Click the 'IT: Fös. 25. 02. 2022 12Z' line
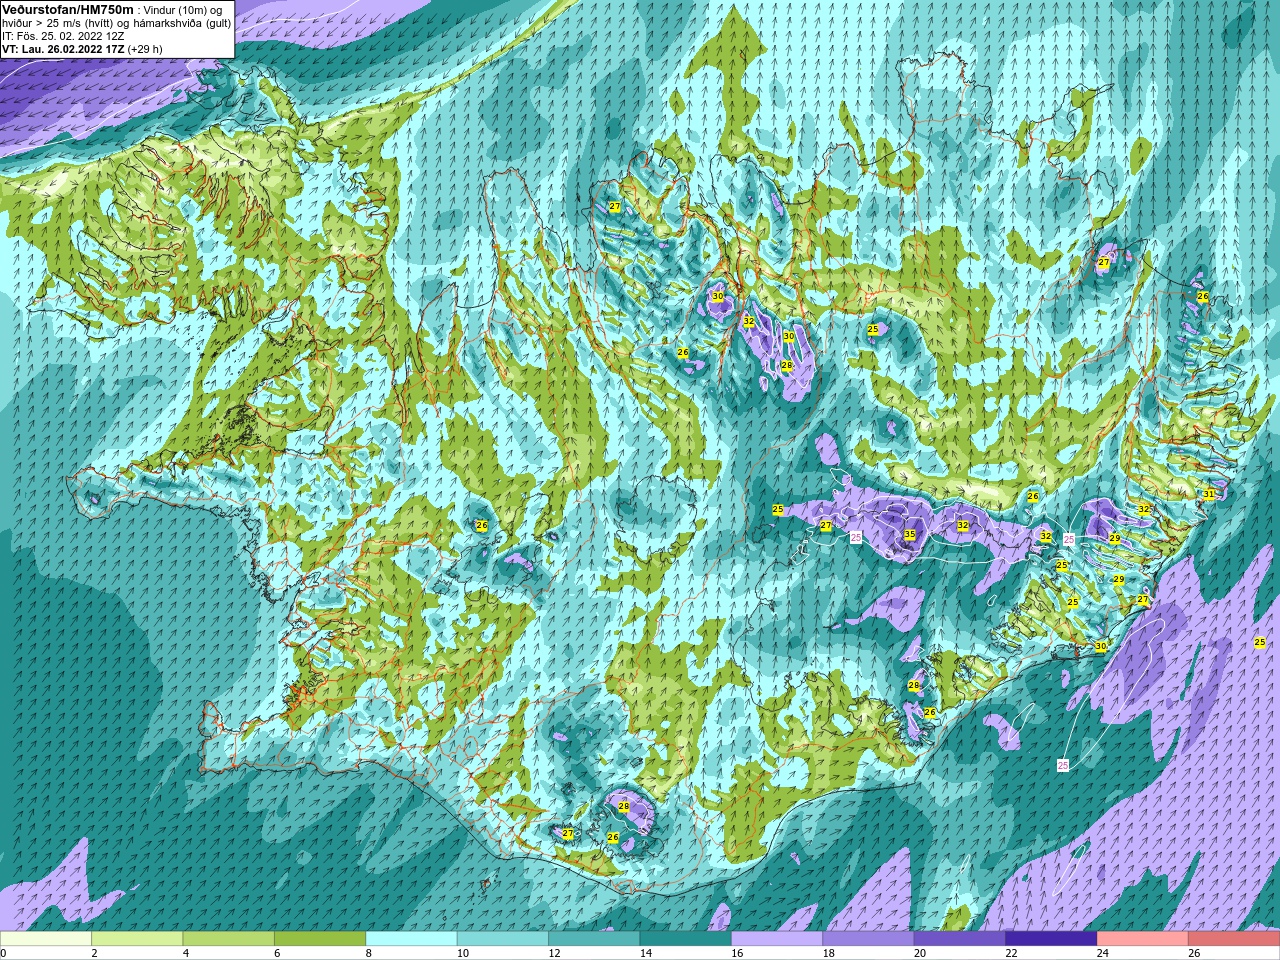The image size is (1280, 960). tap(63, 36)
